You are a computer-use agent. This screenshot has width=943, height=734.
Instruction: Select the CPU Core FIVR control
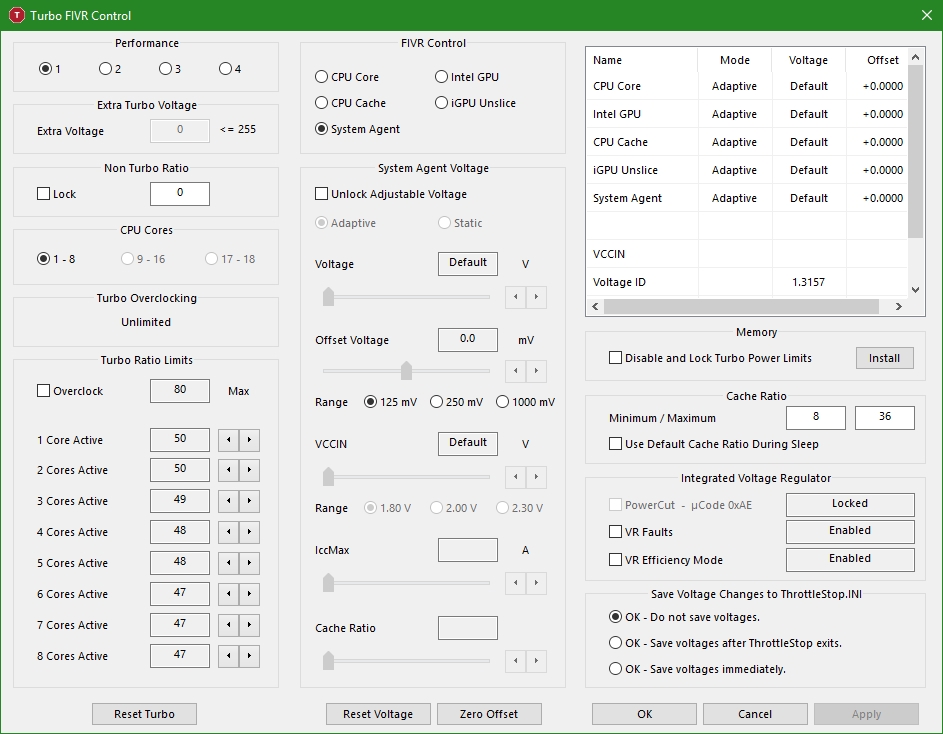click(x=347, y=77)
